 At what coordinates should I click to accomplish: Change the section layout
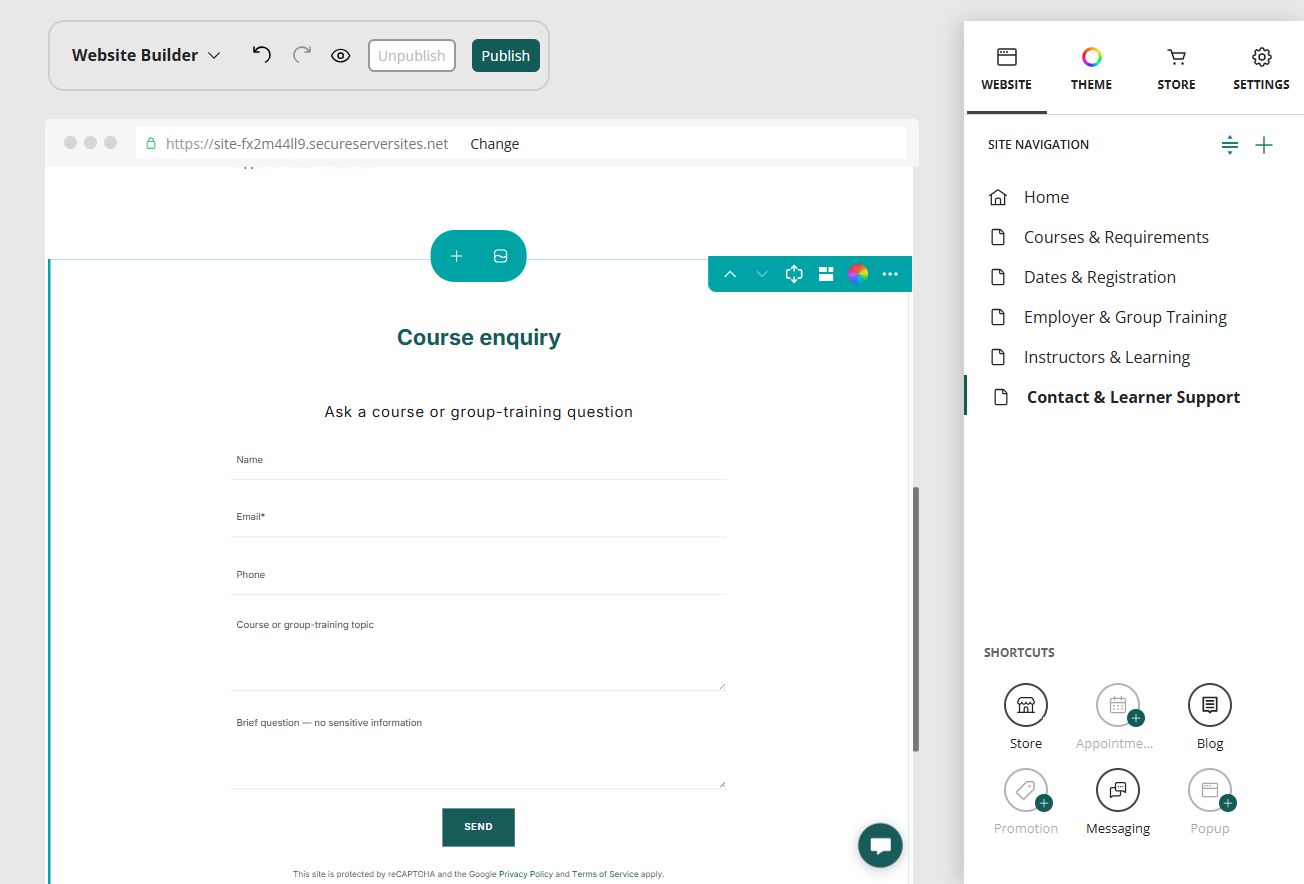pyautogui.click(x=826, y=274)
